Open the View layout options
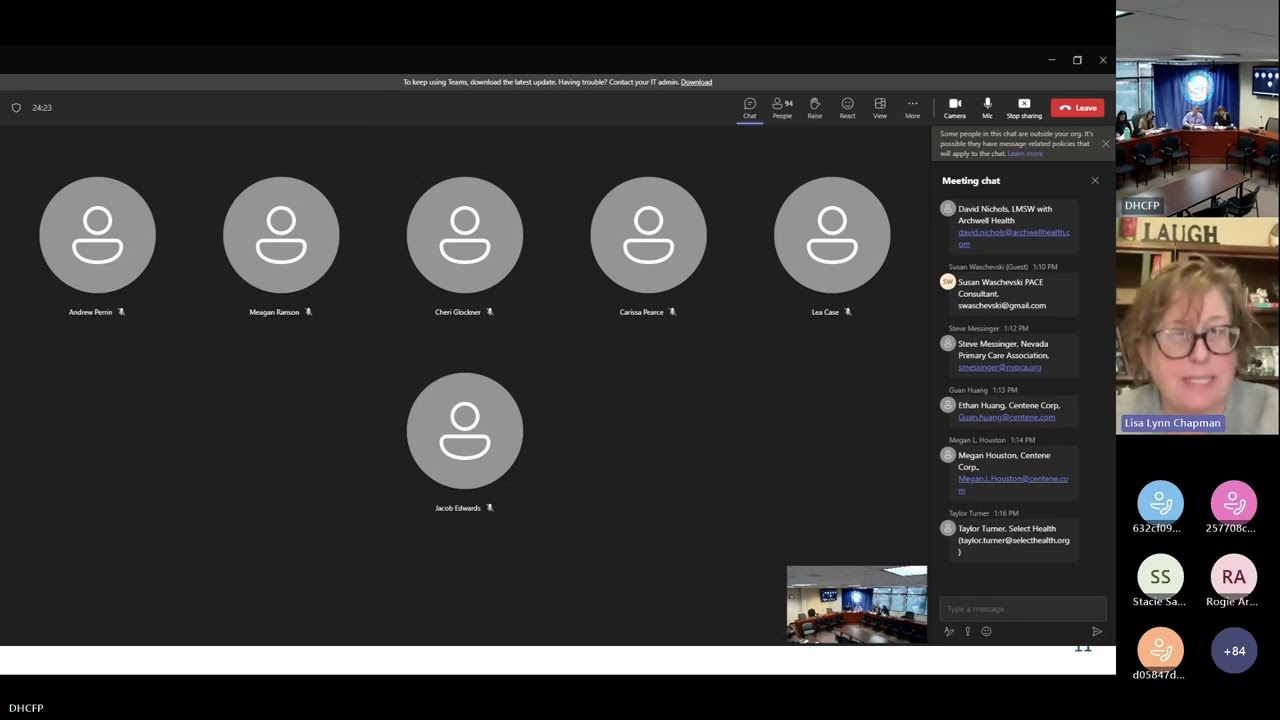 click(x=880, y=107)
